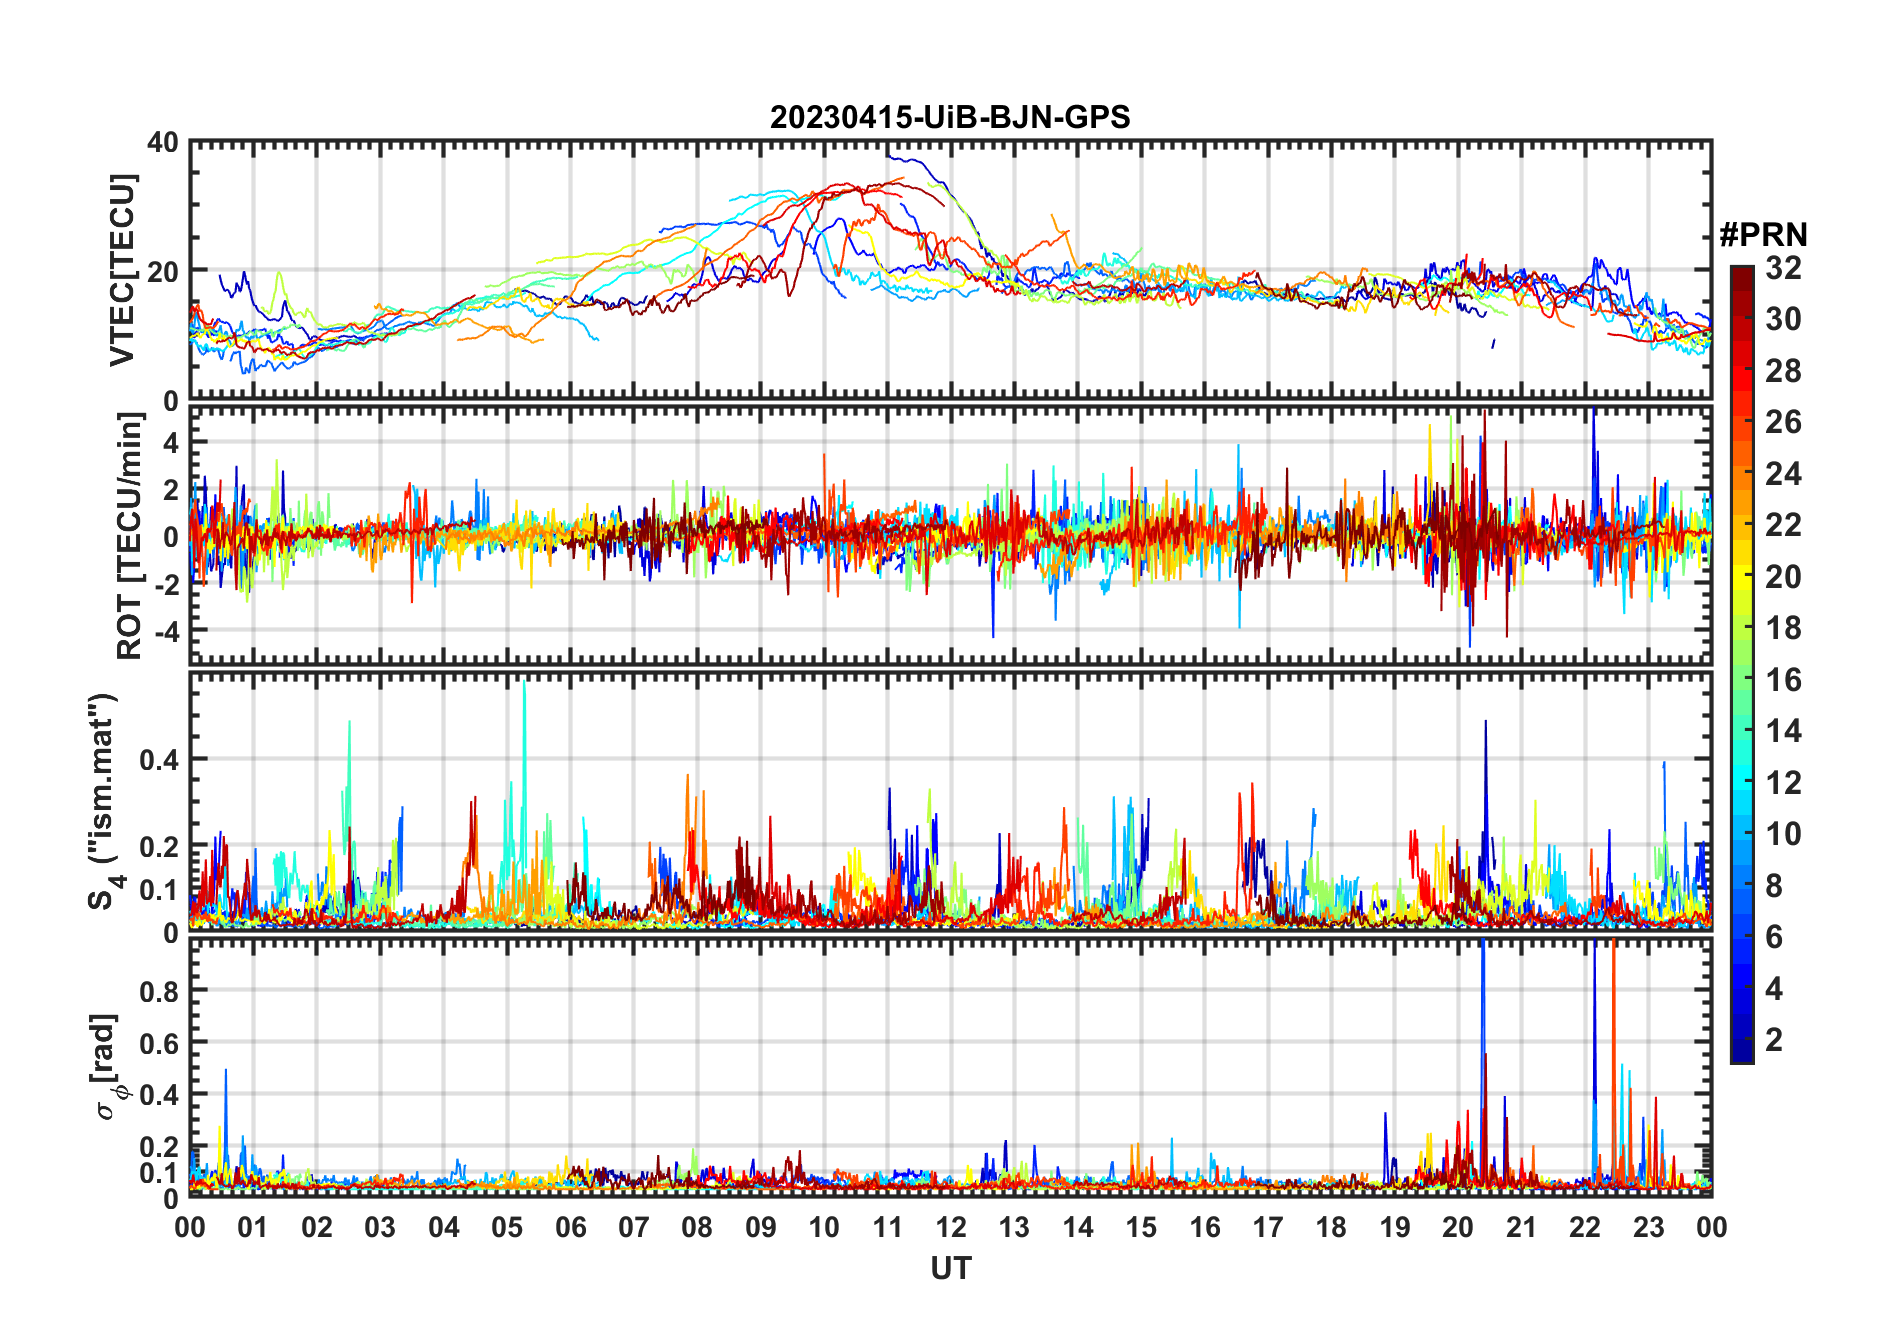The width and height of the screenshot is (1902, 1330).
Task: Click the colorbar tick label 2
Action: tap(1774, 1040)
